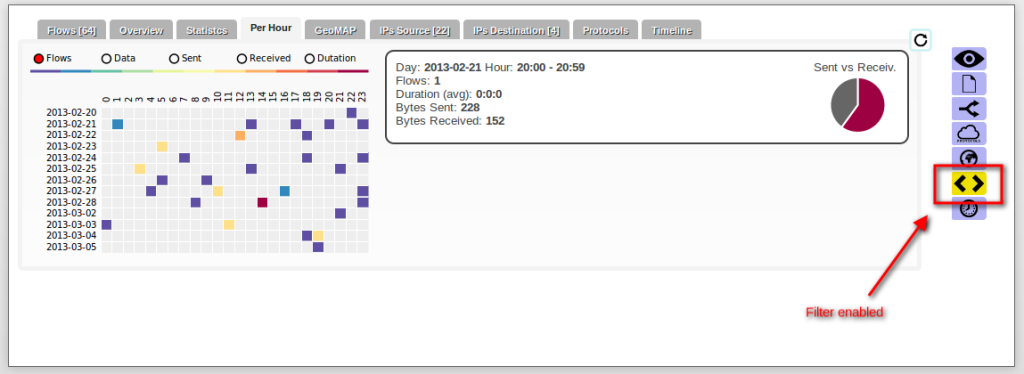Click the eye icon in the sidebar
This screenshot has height=374, width=1024.
click(969, 59)
